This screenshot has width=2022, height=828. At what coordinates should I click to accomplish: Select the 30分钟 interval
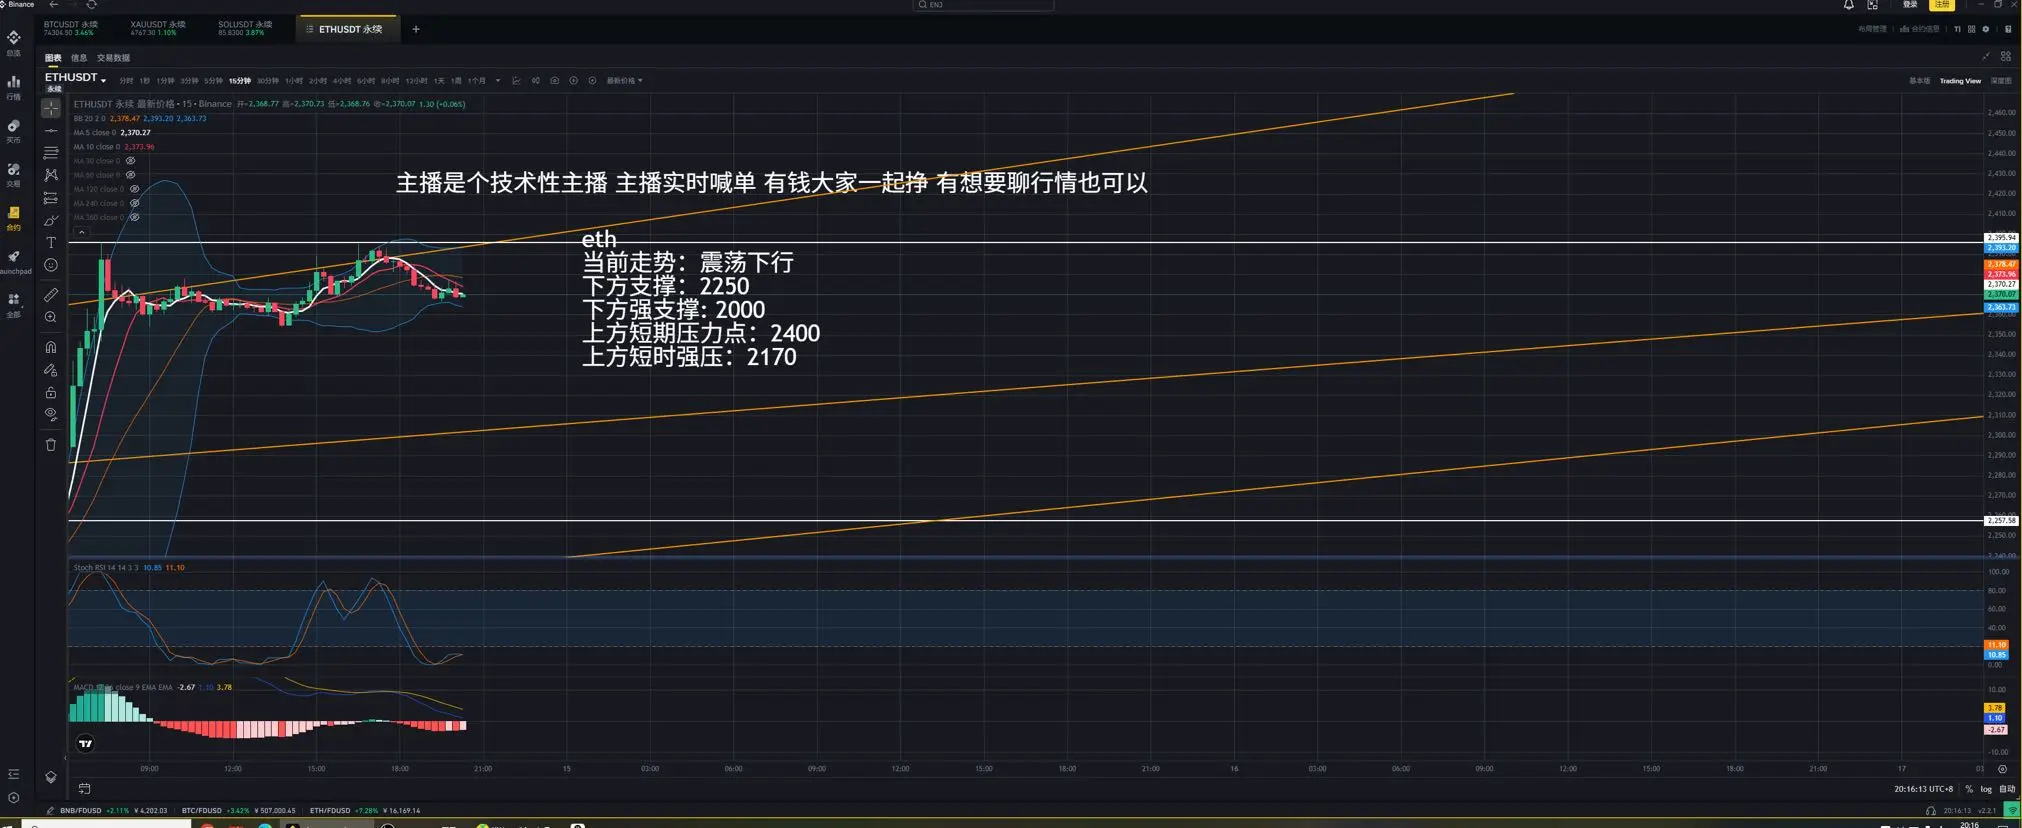(x=267, y=81)
